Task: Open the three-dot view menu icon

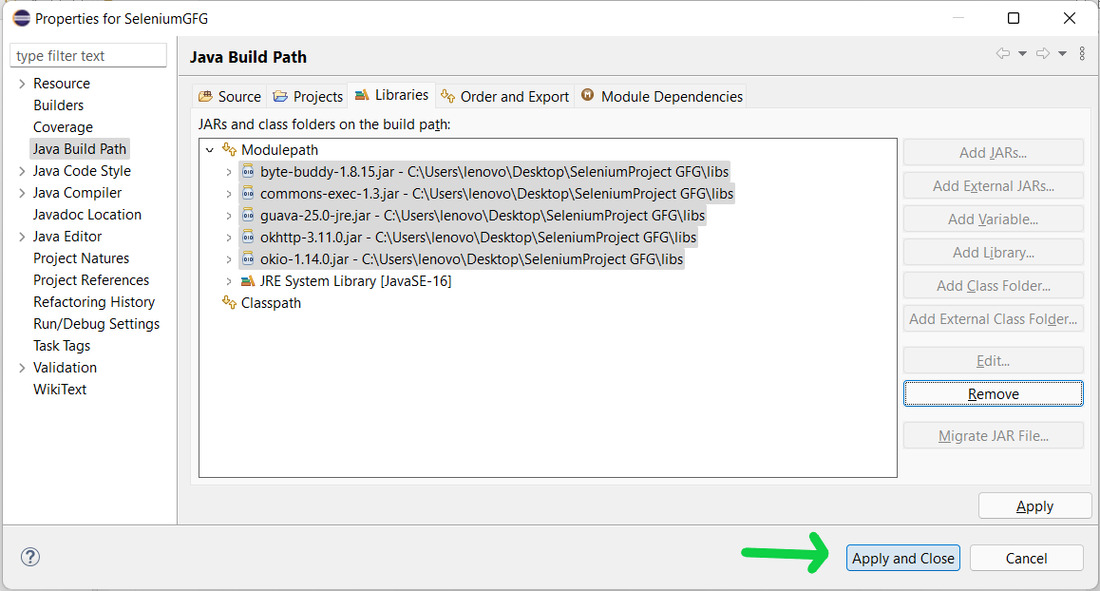Action: pyautogui.click(x=1082, y=54)
